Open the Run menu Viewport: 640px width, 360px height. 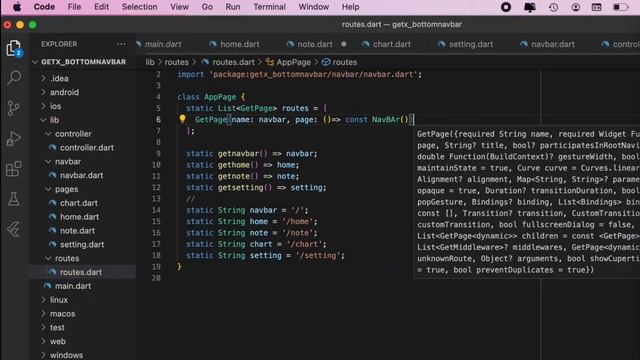pos(233,7)
